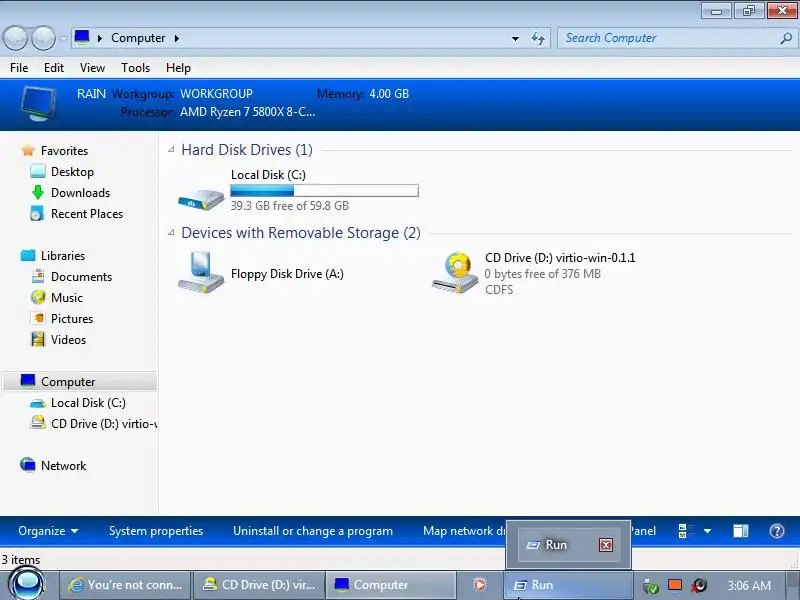Open the Music library
800x600 pixels.
tap(66, 298)
